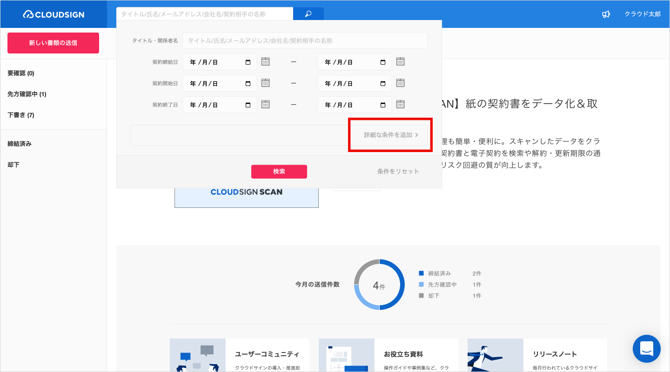
Task: Open リリースノート card
Action: (x=537, y=355)
